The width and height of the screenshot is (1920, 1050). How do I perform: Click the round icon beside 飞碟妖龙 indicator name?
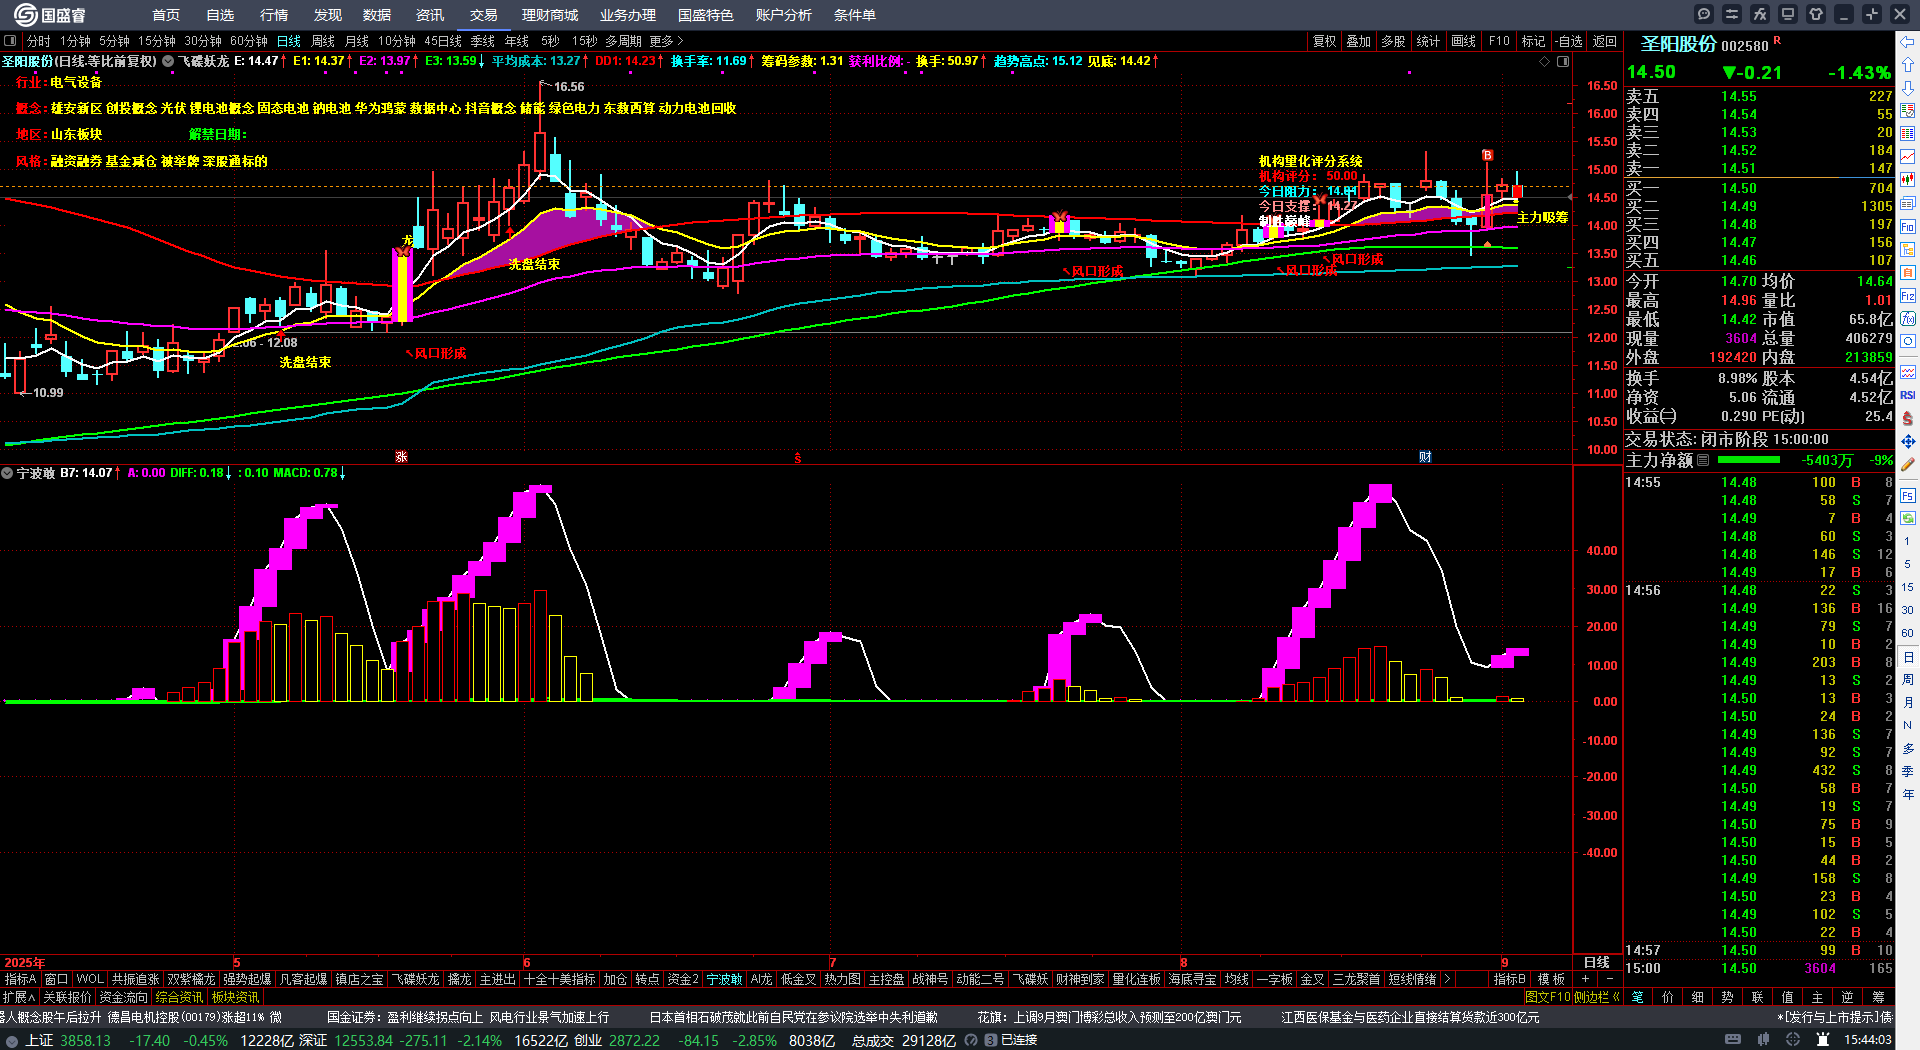pyautogui.click(x=168, y=61)
